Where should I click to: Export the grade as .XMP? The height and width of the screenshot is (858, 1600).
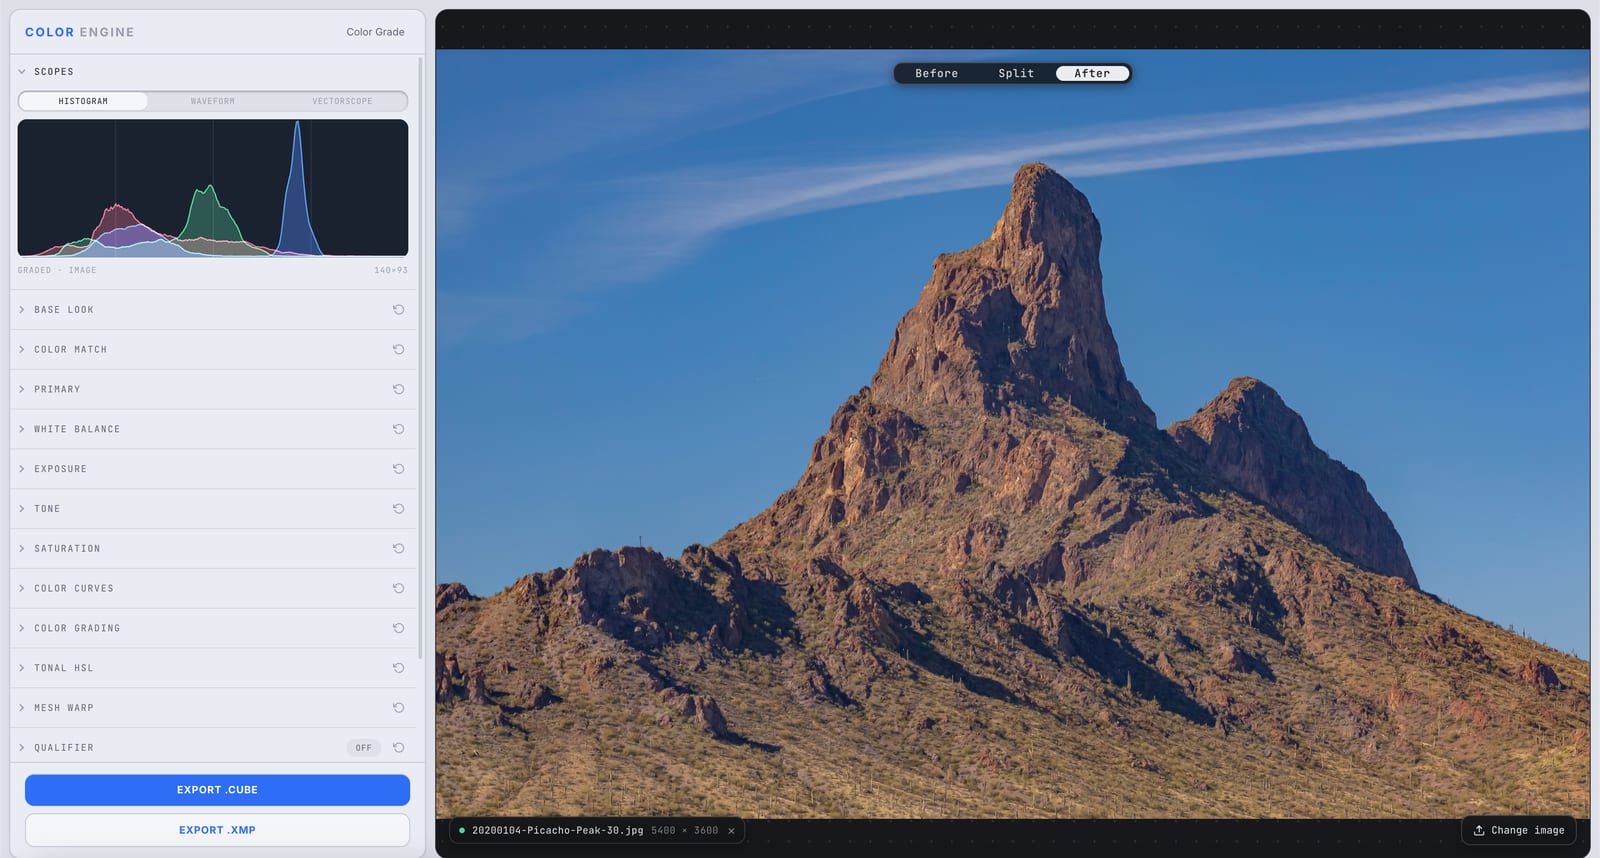click(217, 830)
